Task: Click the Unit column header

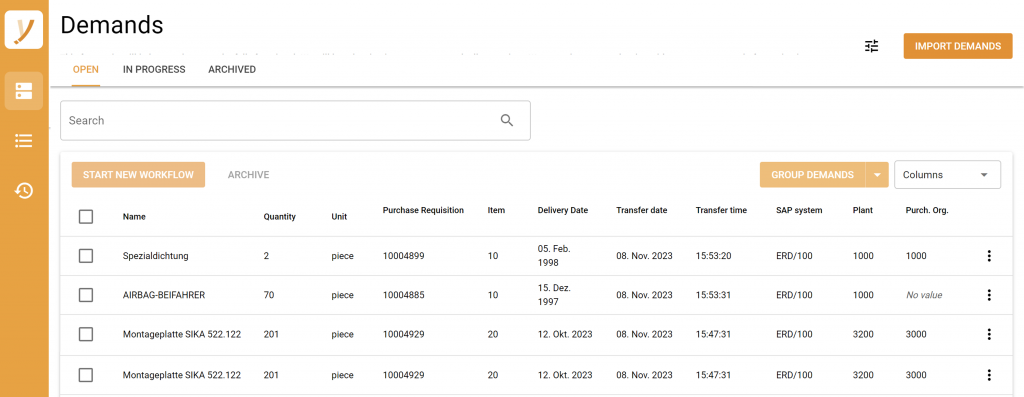Action: 339,217
